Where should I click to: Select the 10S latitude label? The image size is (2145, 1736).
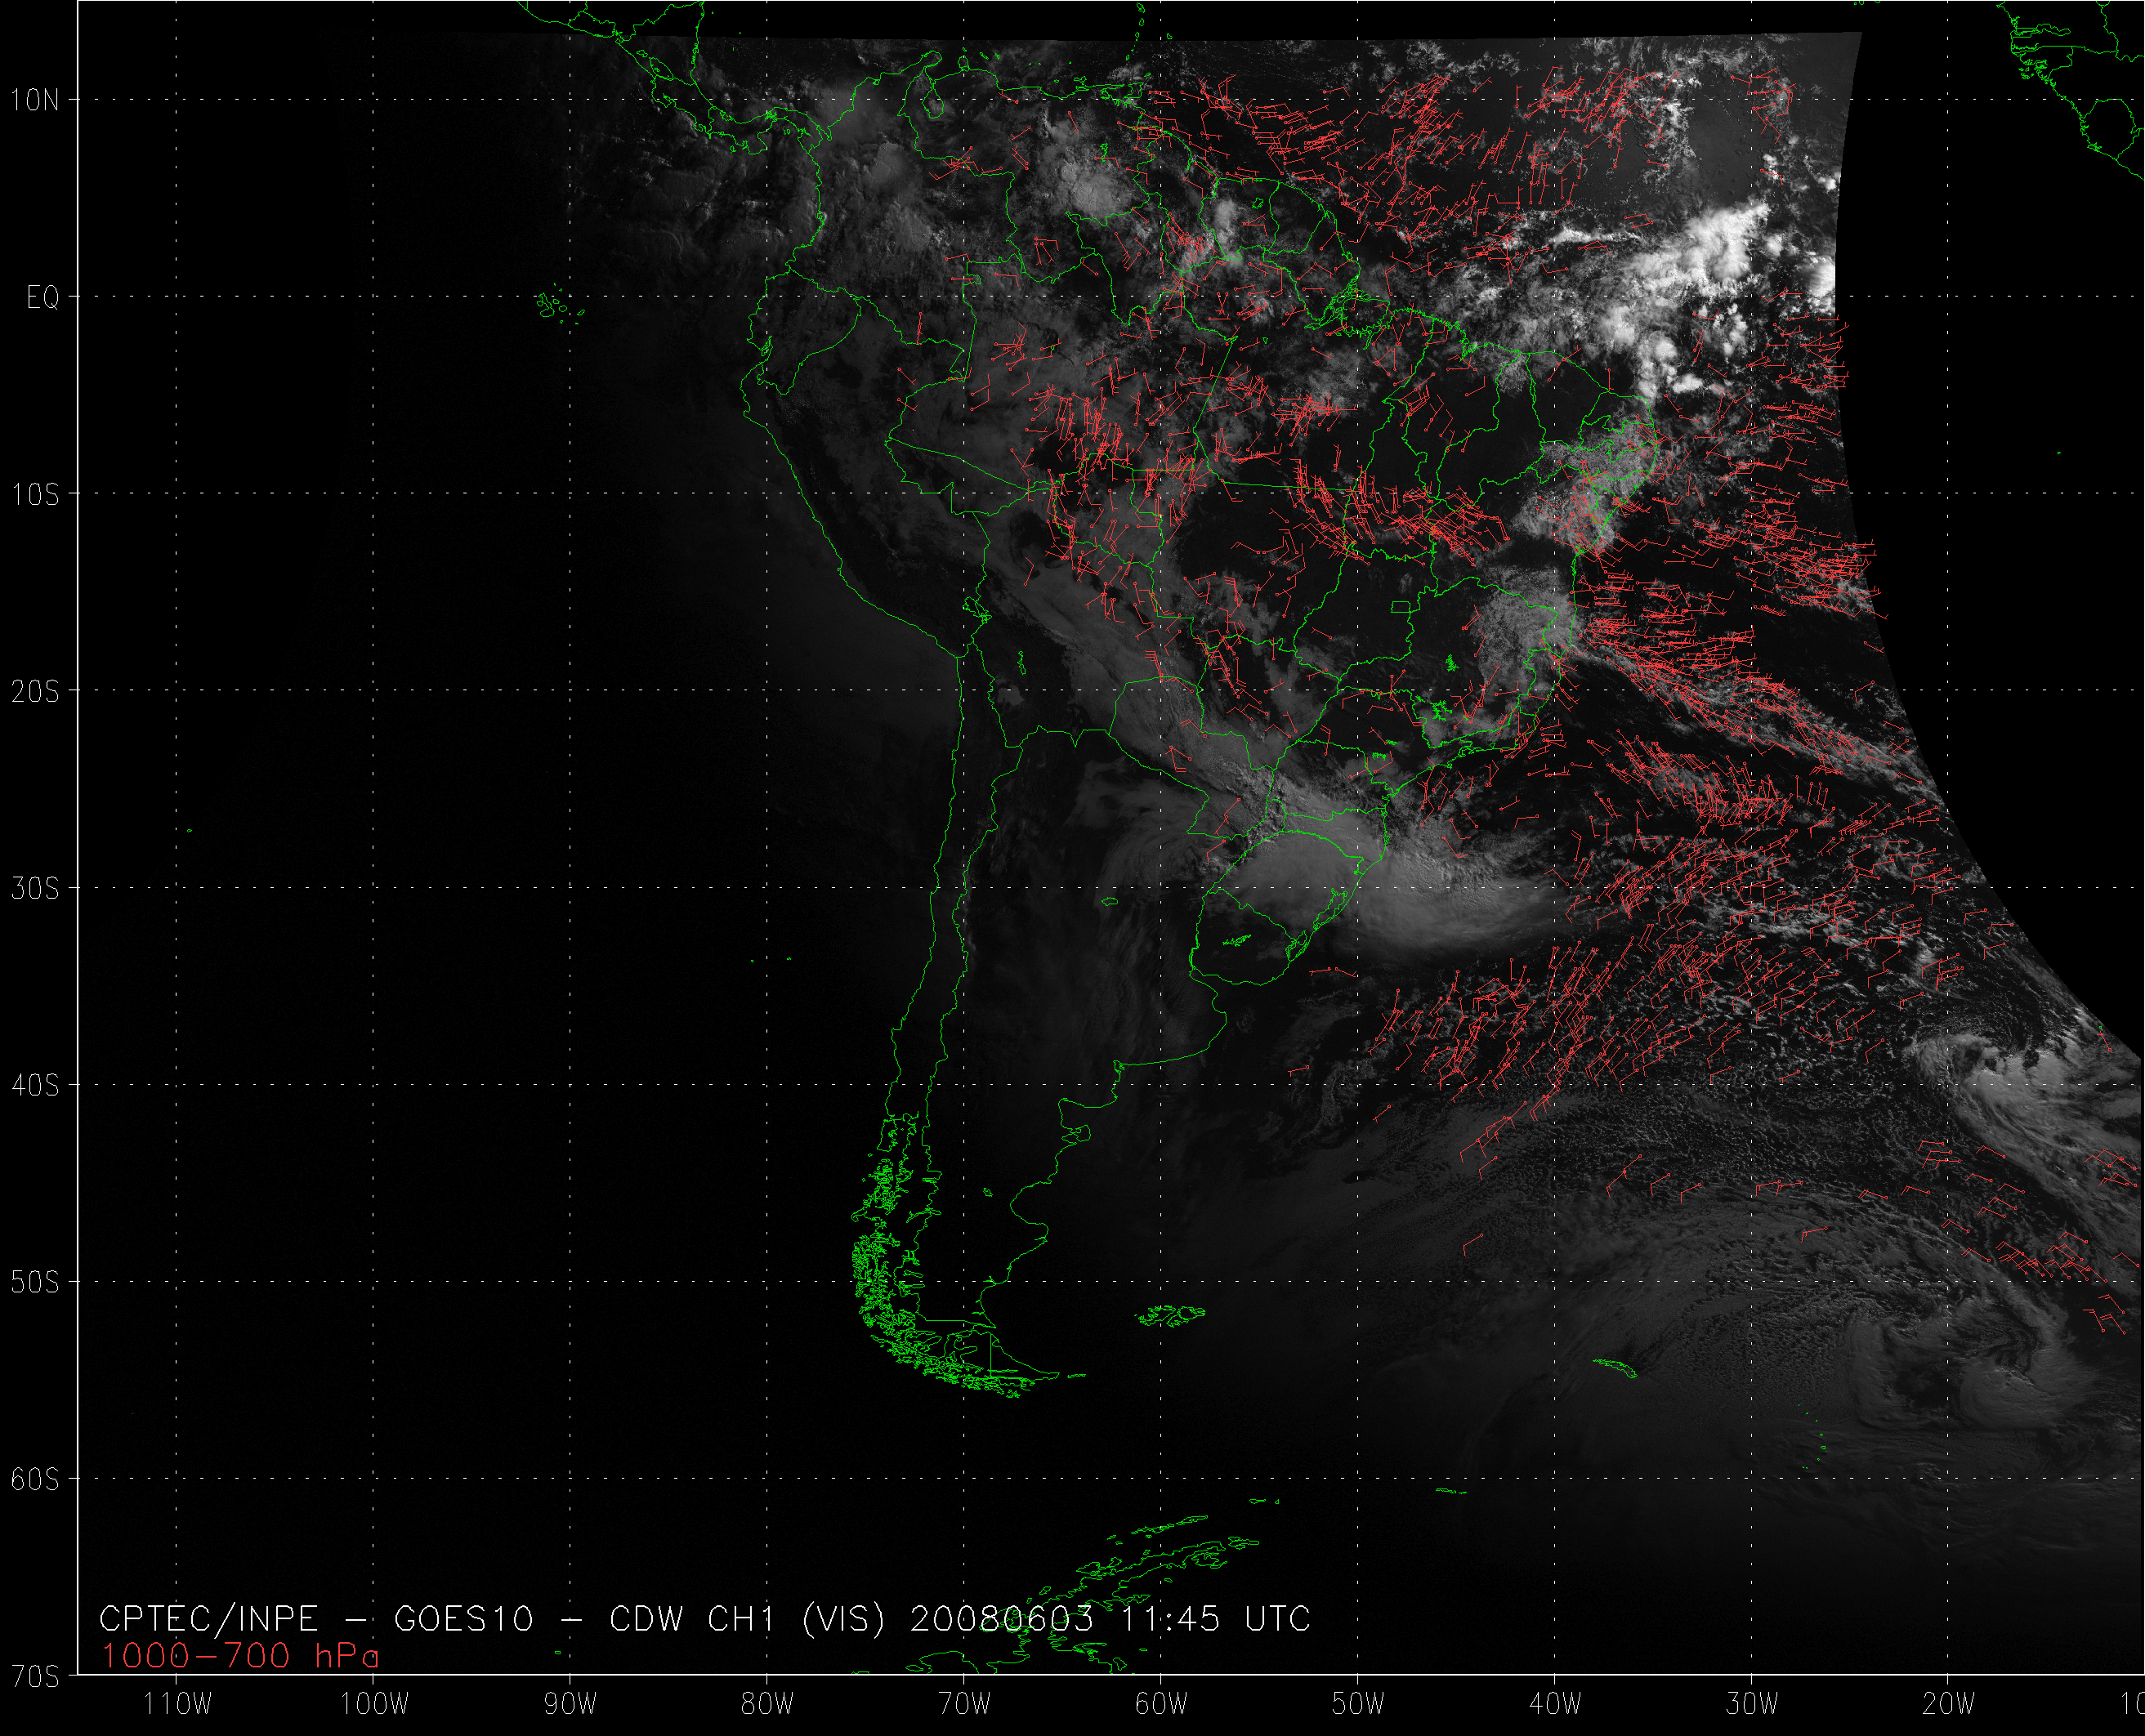pos(35,495)
